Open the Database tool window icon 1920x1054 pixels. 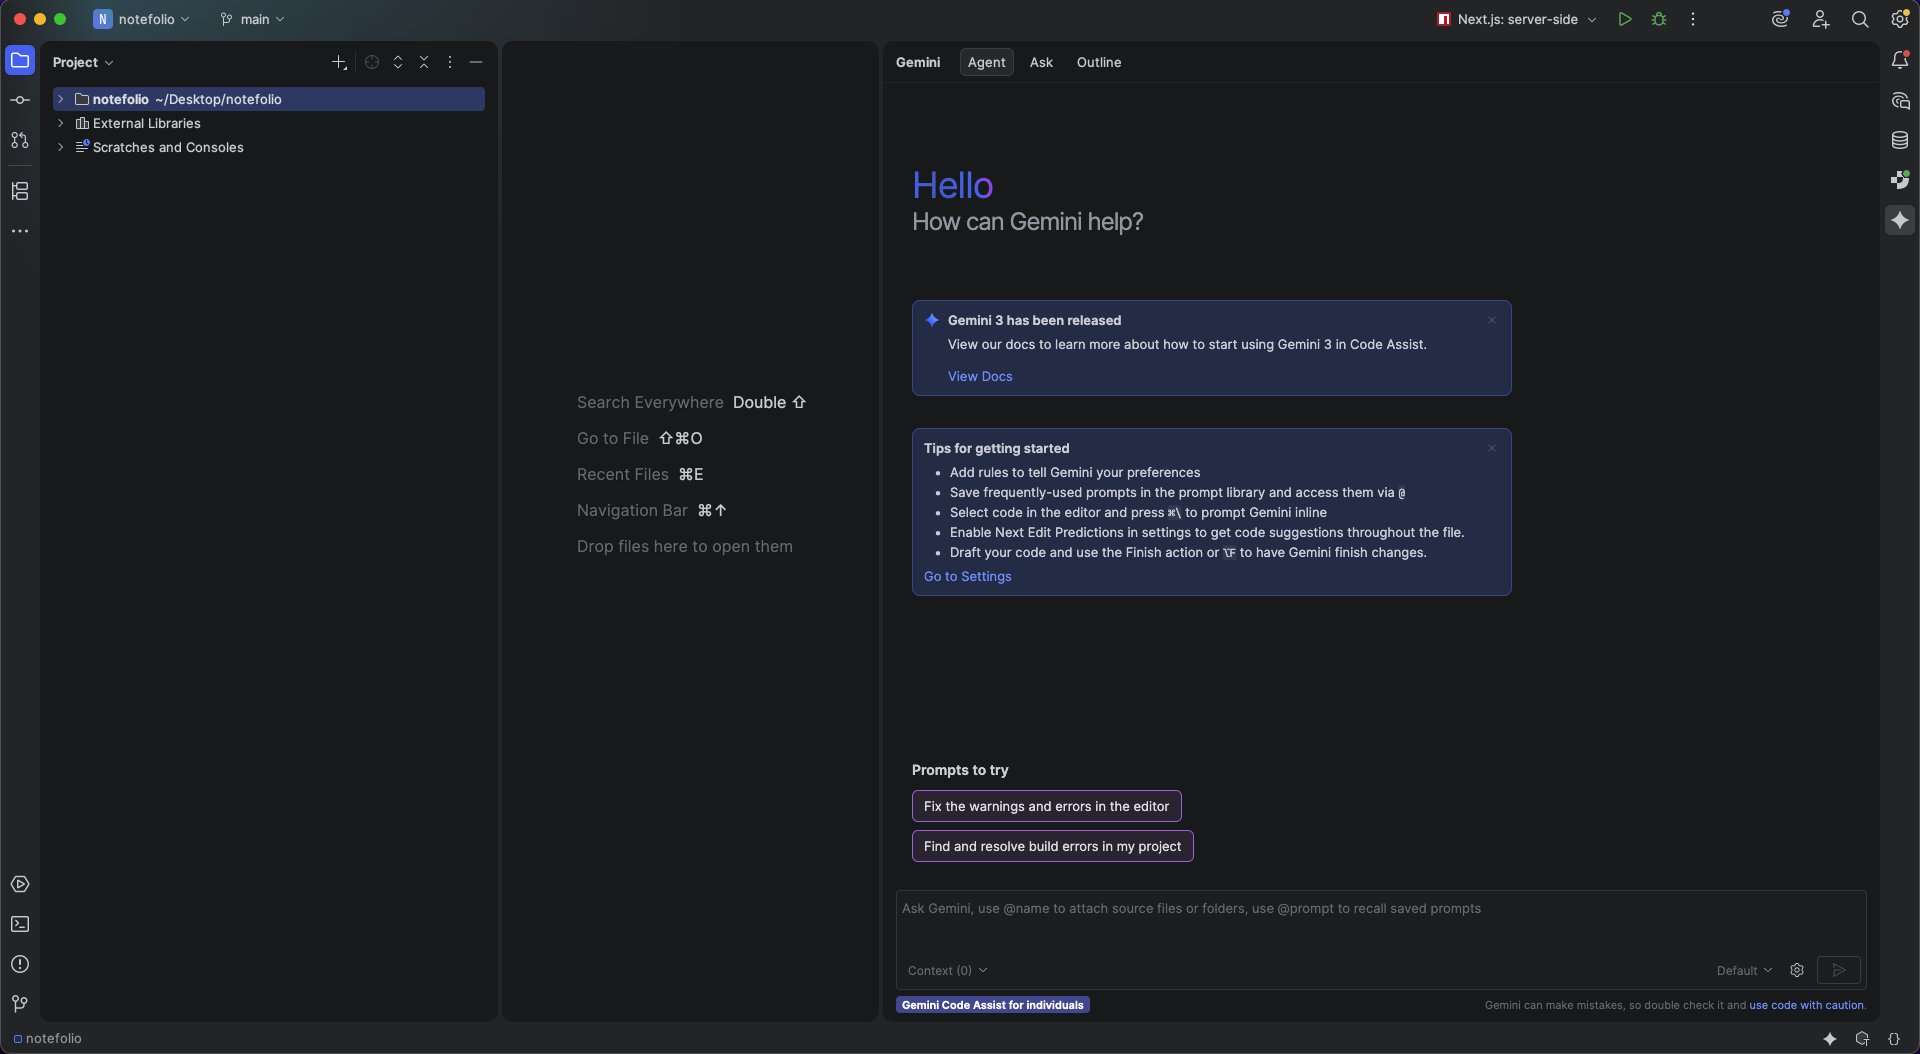pyautogui.click(x=1900, y=140)
